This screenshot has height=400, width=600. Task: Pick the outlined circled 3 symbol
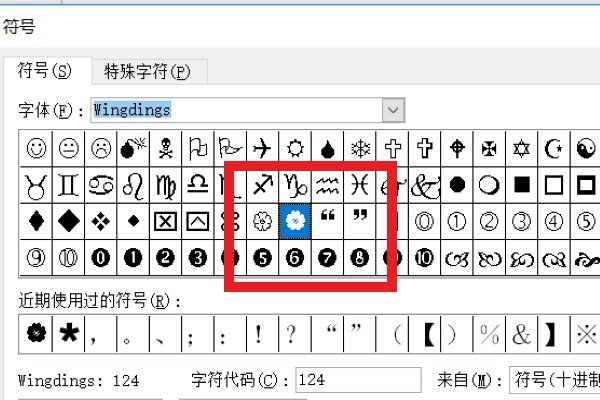coord(521,221)
